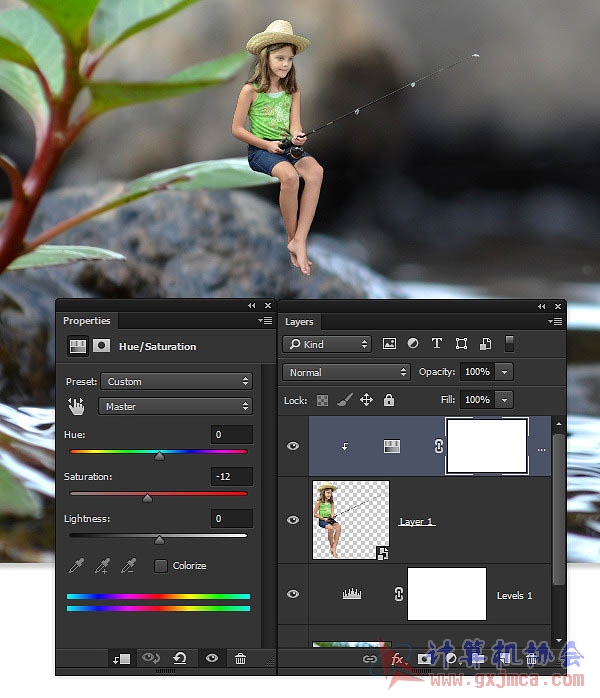Click the Hue/Saturation adjustment icon in Properties
600x698 pixels.
(77, 346)
